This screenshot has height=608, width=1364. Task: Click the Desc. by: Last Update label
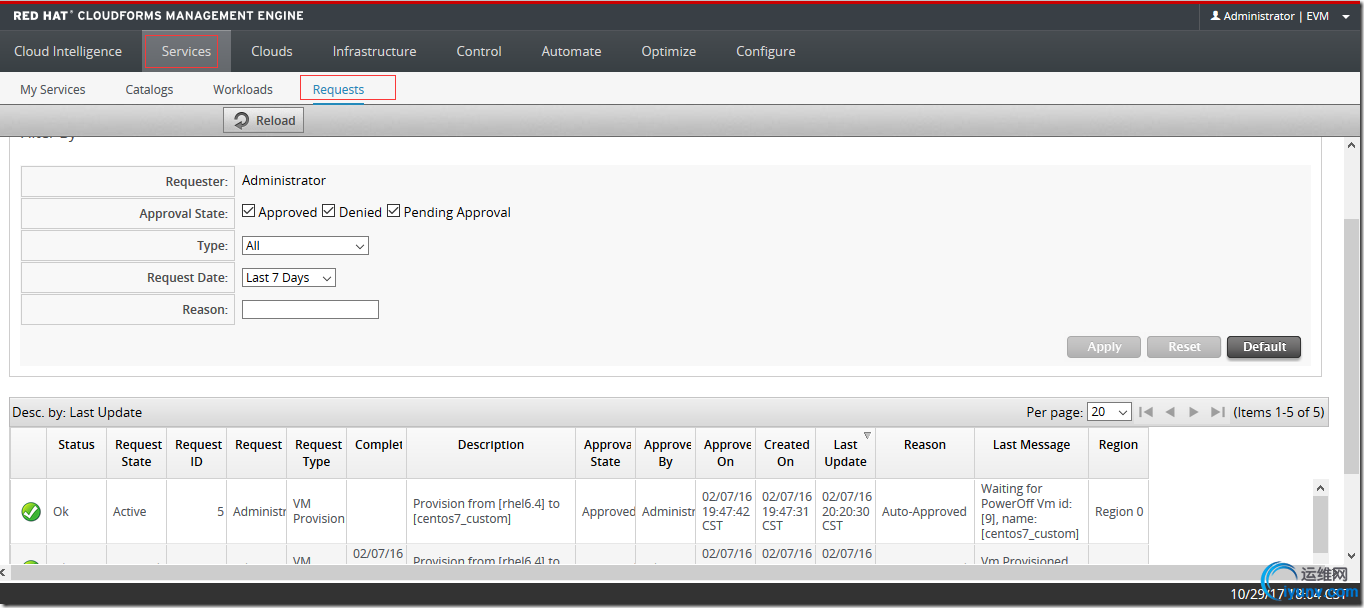coord(77,412)
